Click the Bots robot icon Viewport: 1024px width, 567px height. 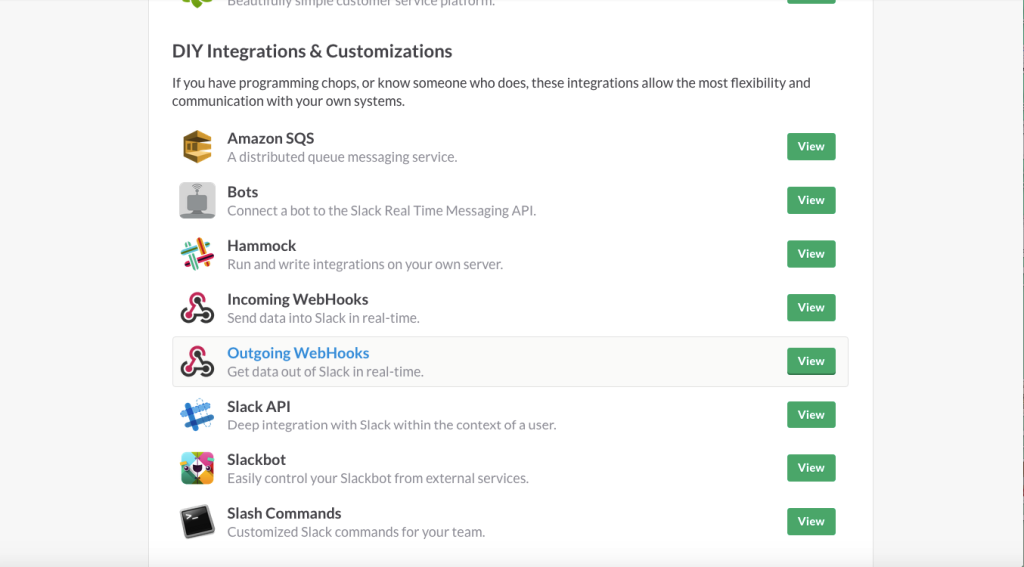pos(197,200)
